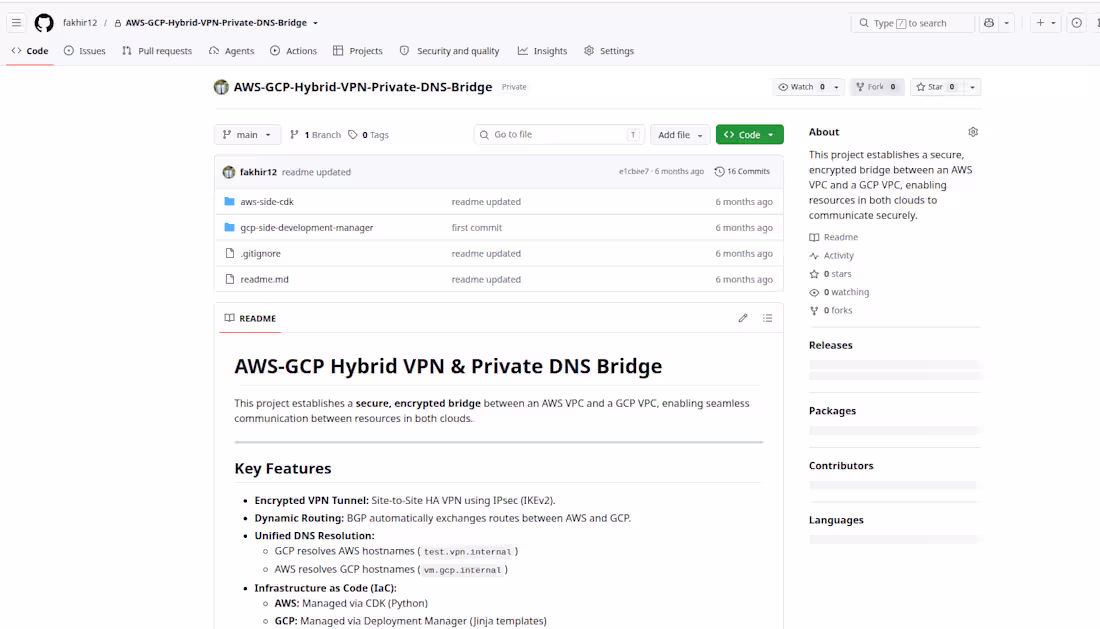This screenshot has width=1100, height=629.
Task: Open the Readme link in About sidebar
Action: tap(833, 237)
